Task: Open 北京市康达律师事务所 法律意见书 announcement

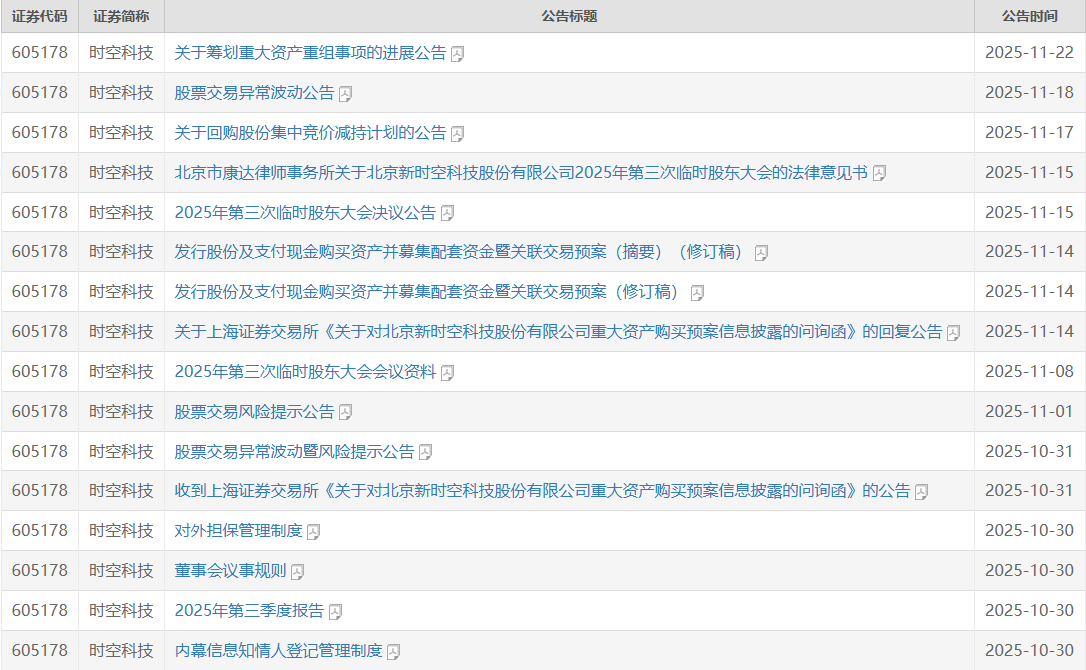Action: pos(520,173)
